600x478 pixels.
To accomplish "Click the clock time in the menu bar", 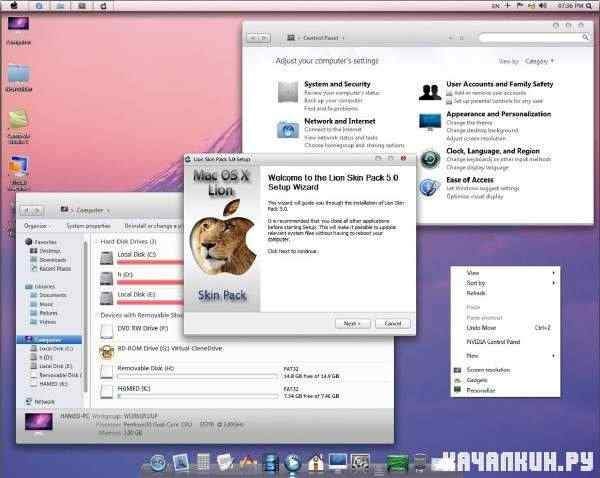I will [x=570, y=5].
